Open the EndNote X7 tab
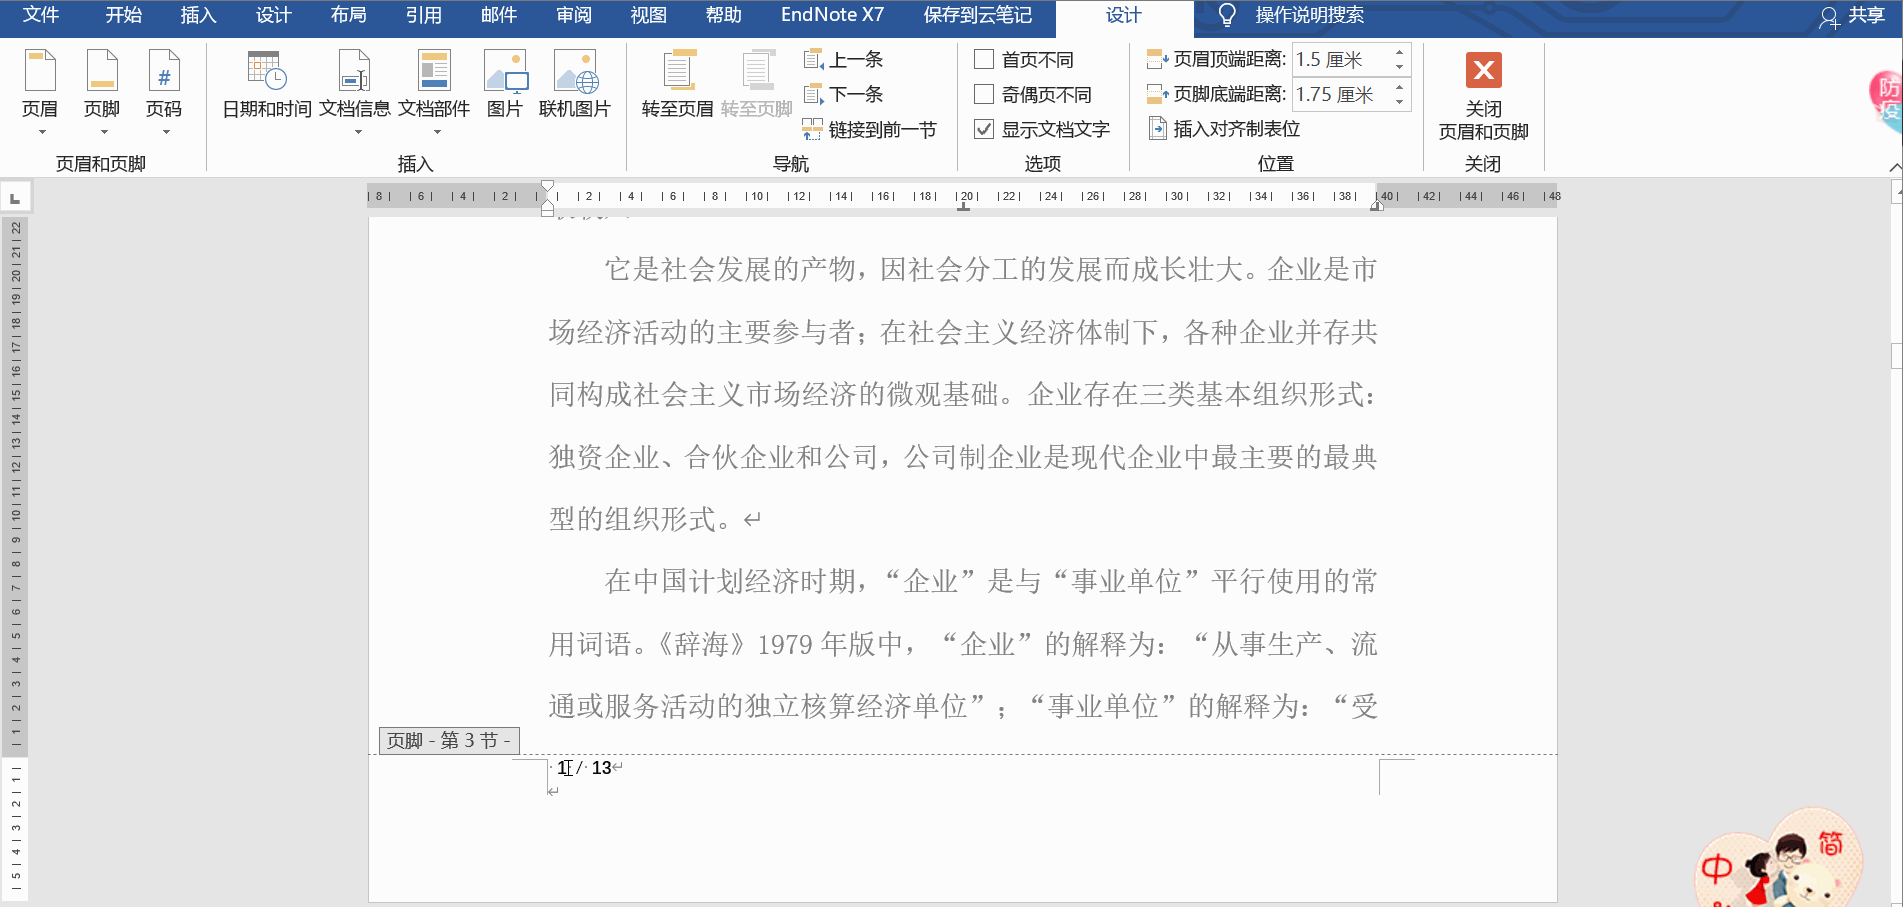1903x907 pixels. pyautogui.click(x=832, y=15)
